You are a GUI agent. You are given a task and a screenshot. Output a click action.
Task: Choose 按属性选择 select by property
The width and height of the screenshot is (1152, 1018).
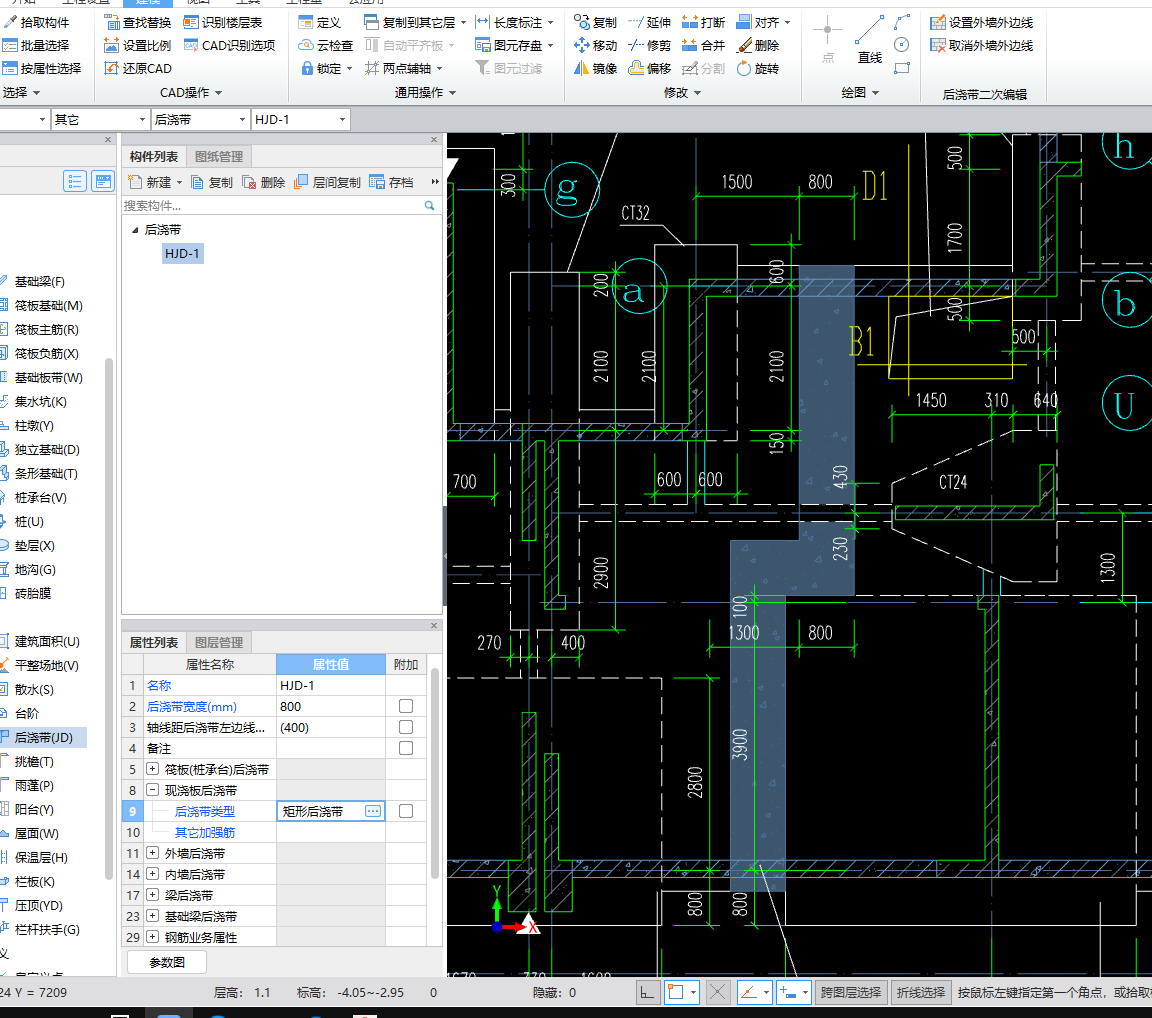(42, 68)
